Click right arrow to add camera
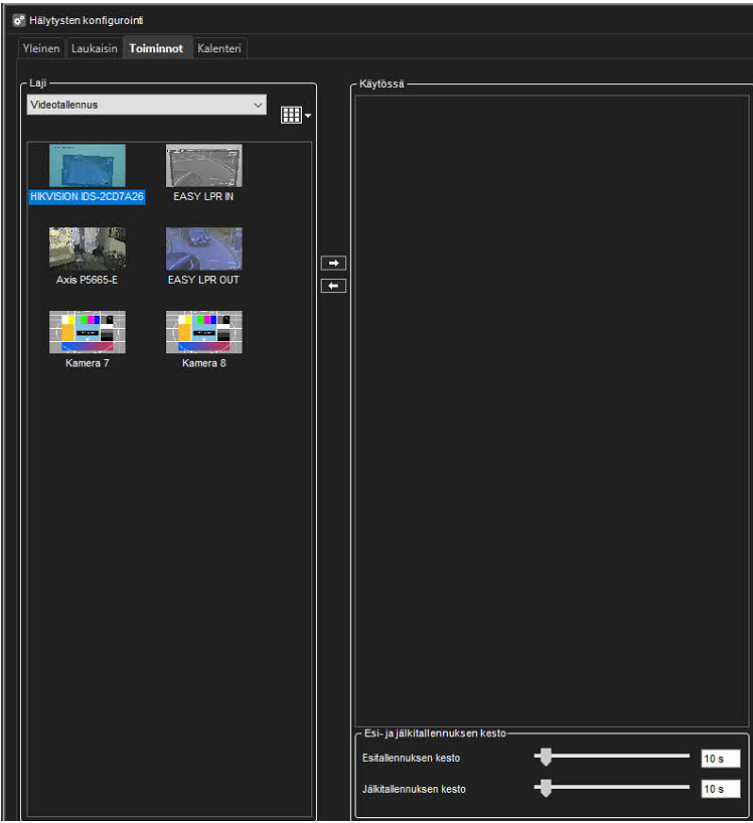 [x=334, y=263]
